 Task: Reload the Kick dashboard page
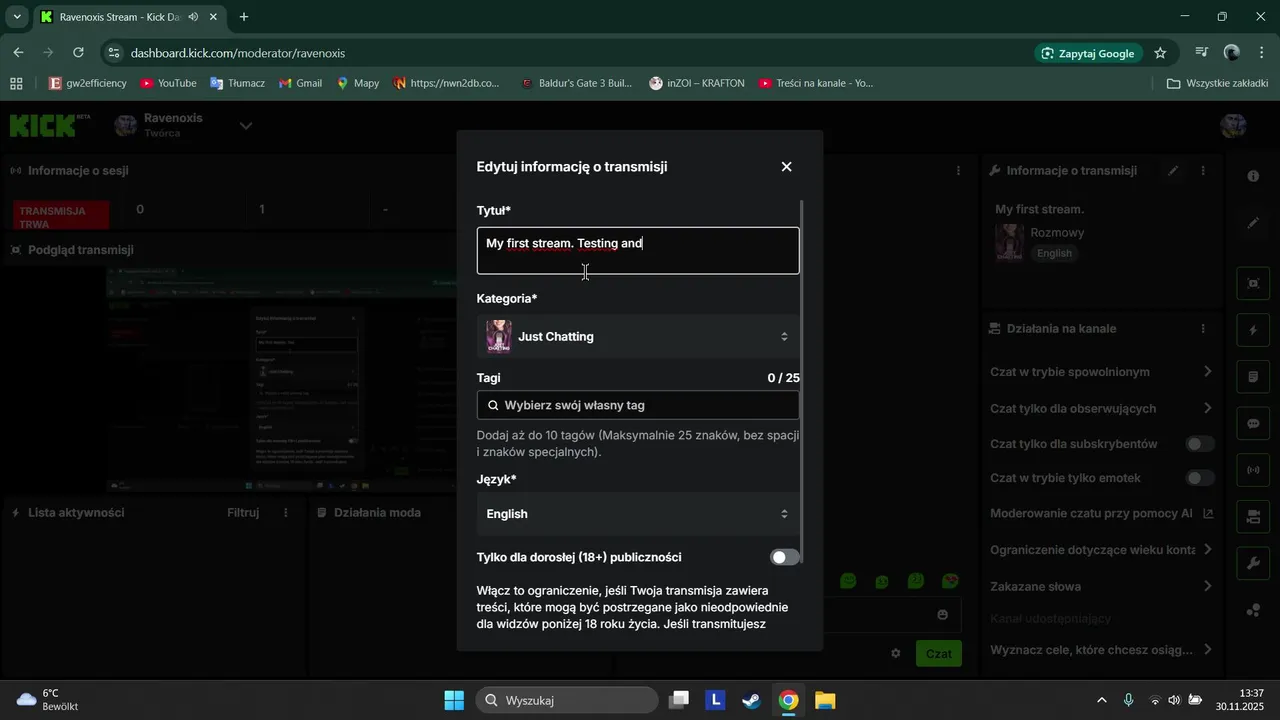pos(78,53)
